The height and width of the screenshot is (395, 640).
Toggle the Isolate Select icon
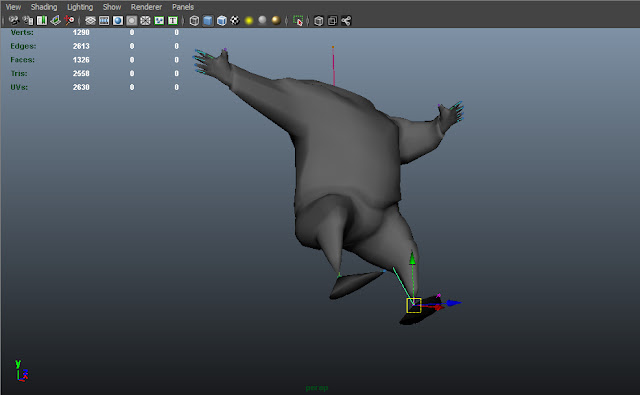pos(298,20)
